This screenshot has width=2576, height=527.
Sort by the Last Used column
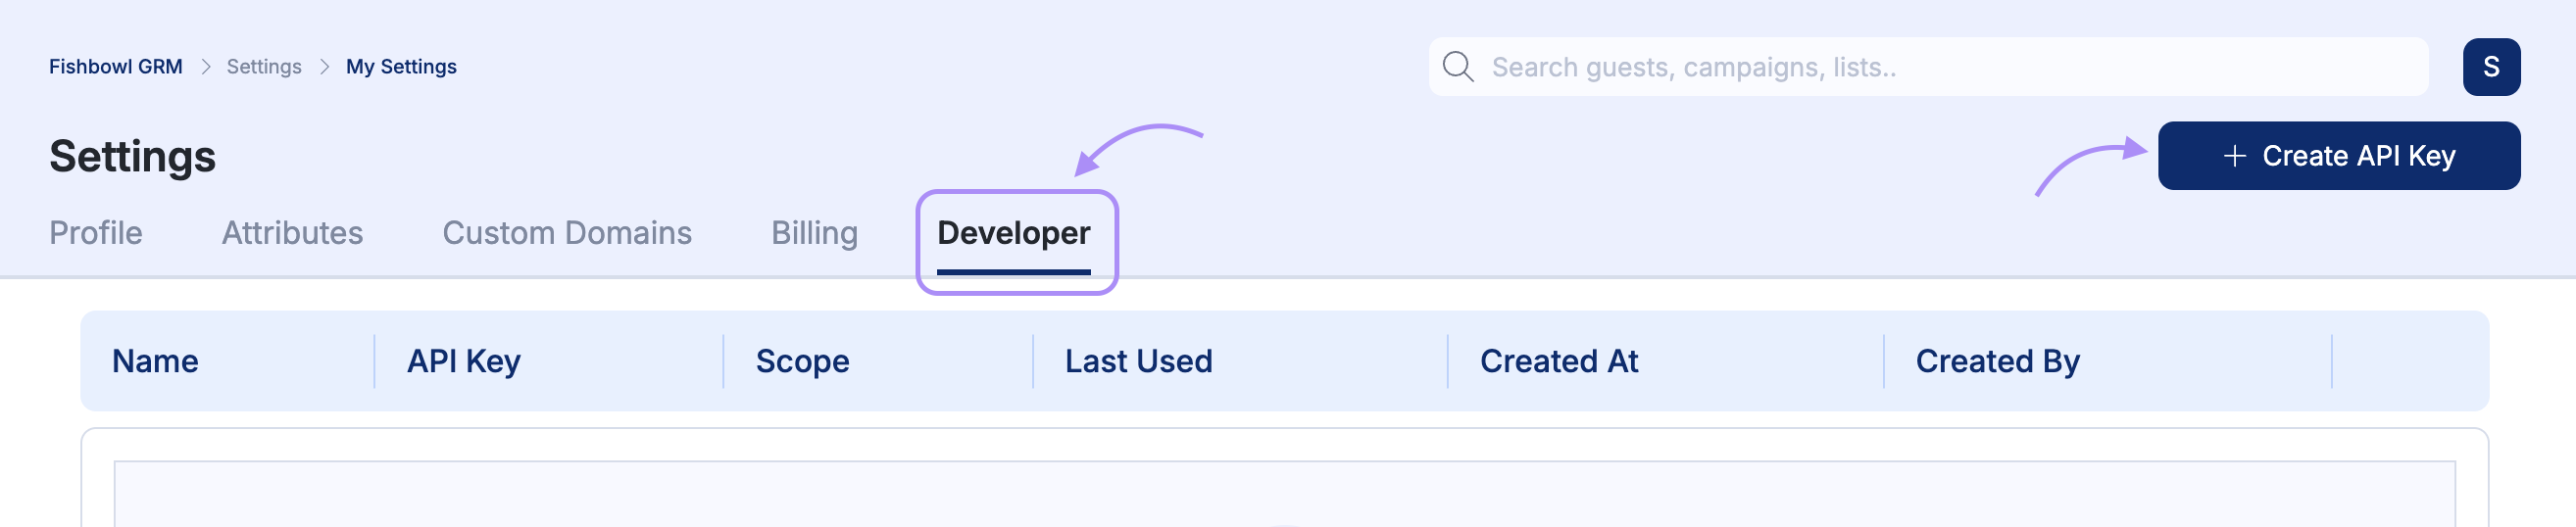coord(1138,361)
